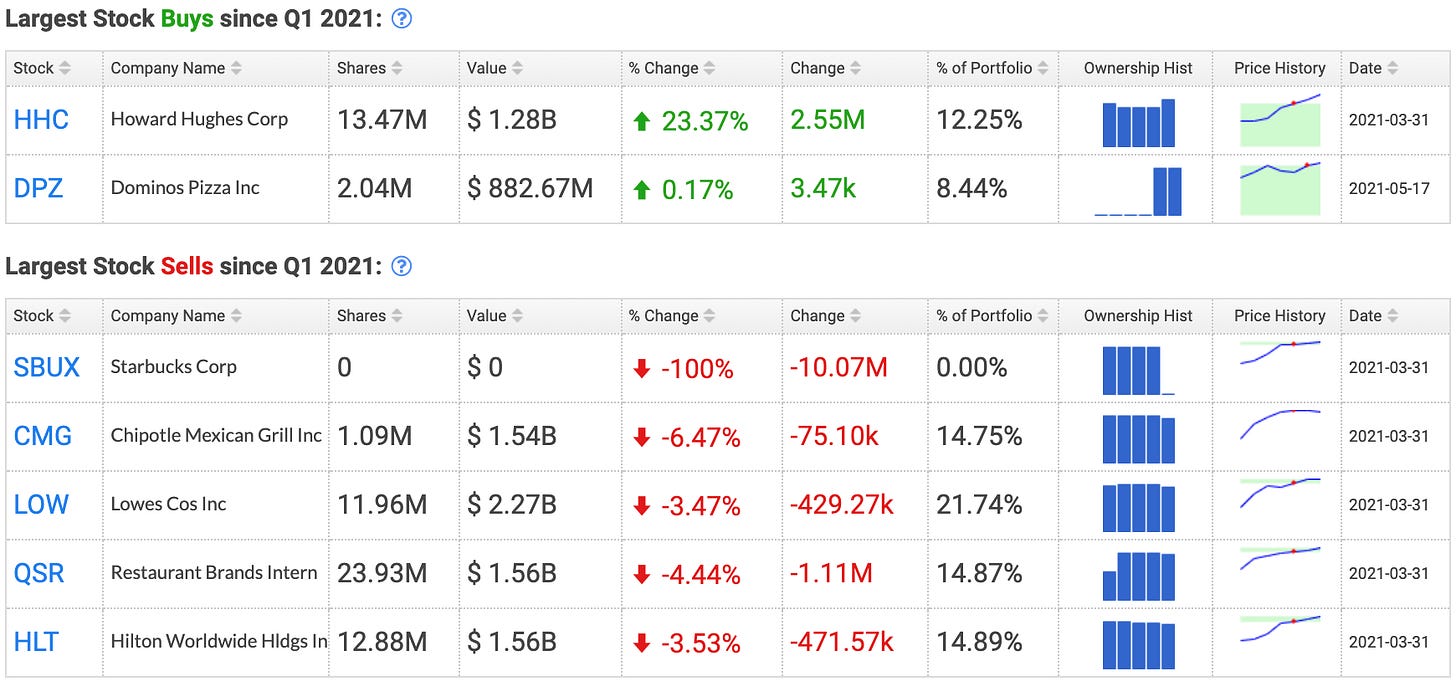
Task: View LOW ownership history bar chart
Action: [x=1138, y=507]
